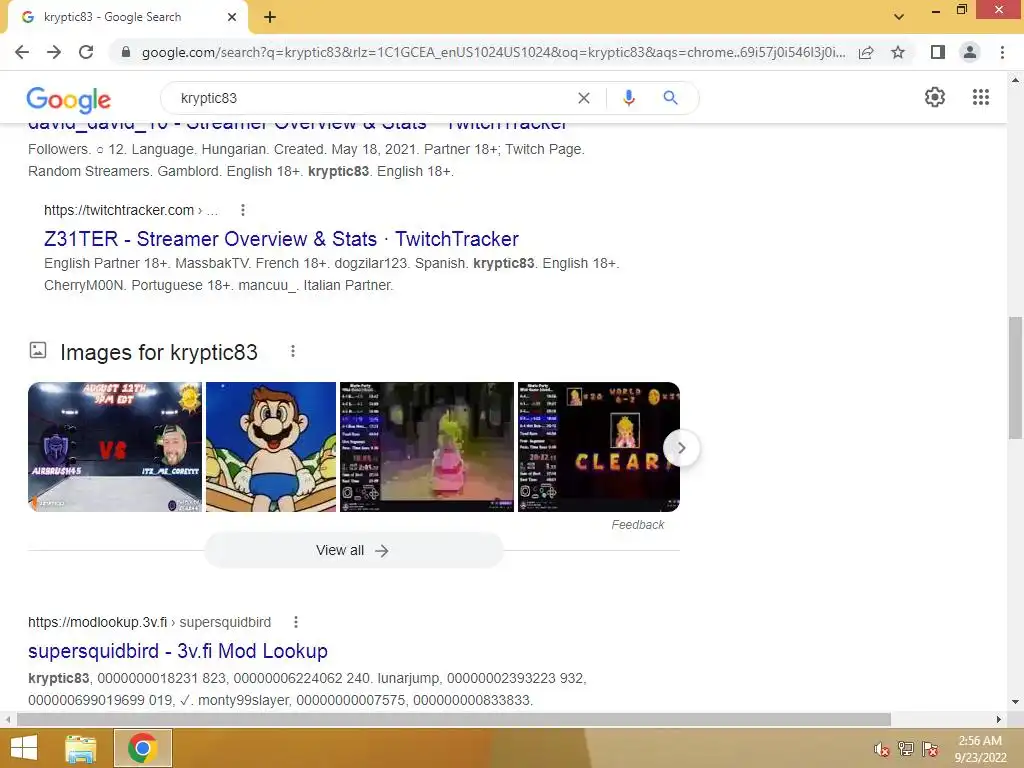Click the 2:56 AM taskbar clock
The width and height of the screenshot is (1024, 768).
[980, 749]
